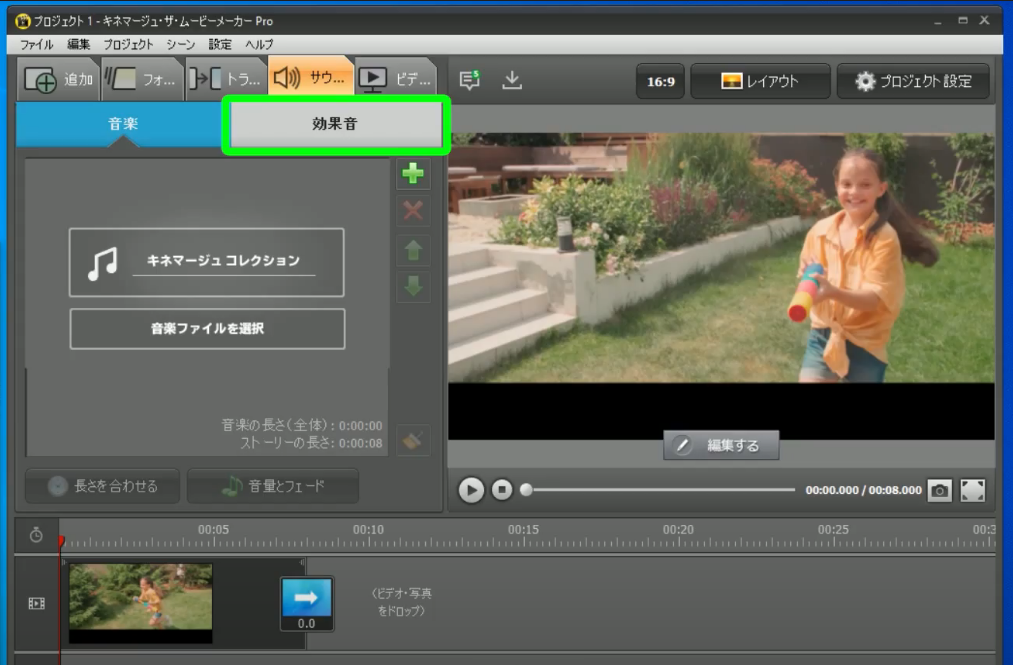
Task: Click the move track down arrow
Action: pos(412,286)
